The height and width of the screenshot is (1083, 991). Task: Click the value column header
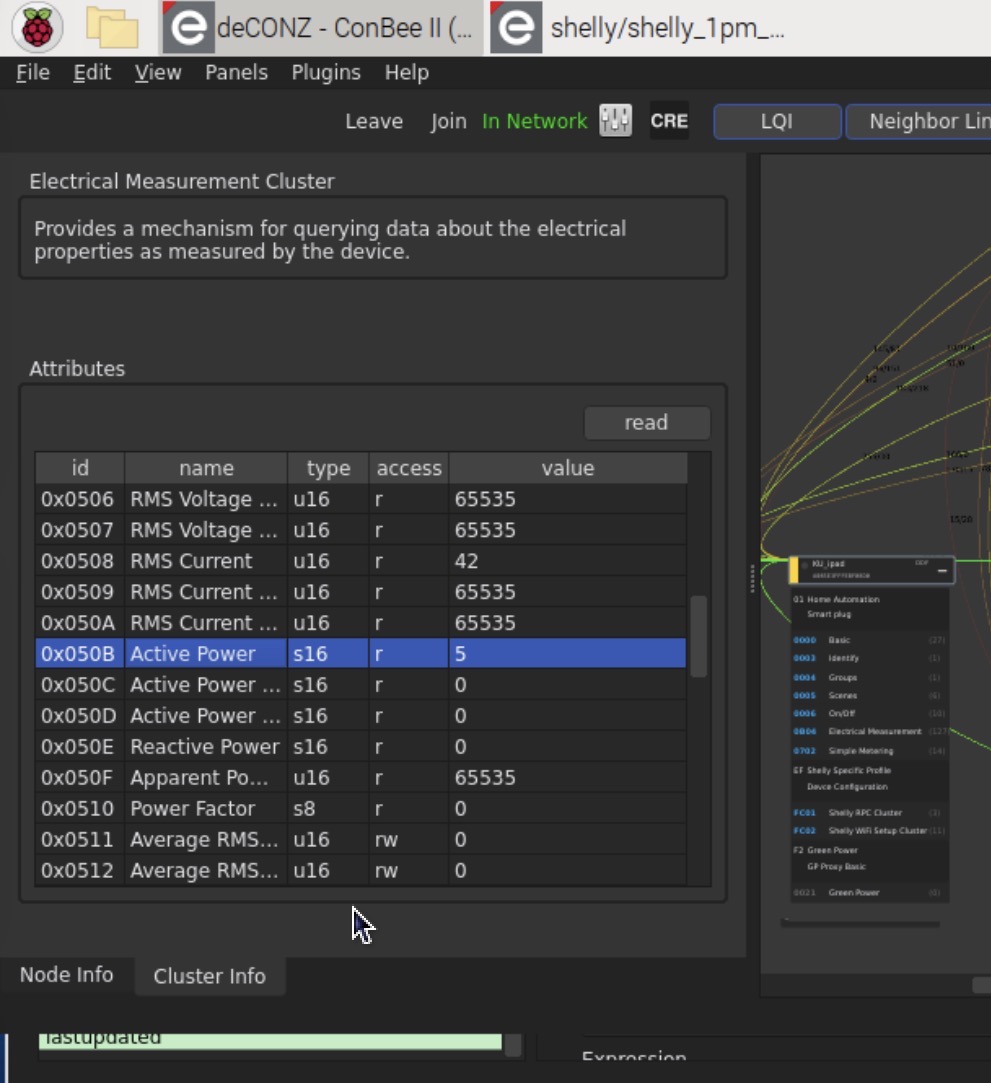pyautogui.click(x=567, y=468)
